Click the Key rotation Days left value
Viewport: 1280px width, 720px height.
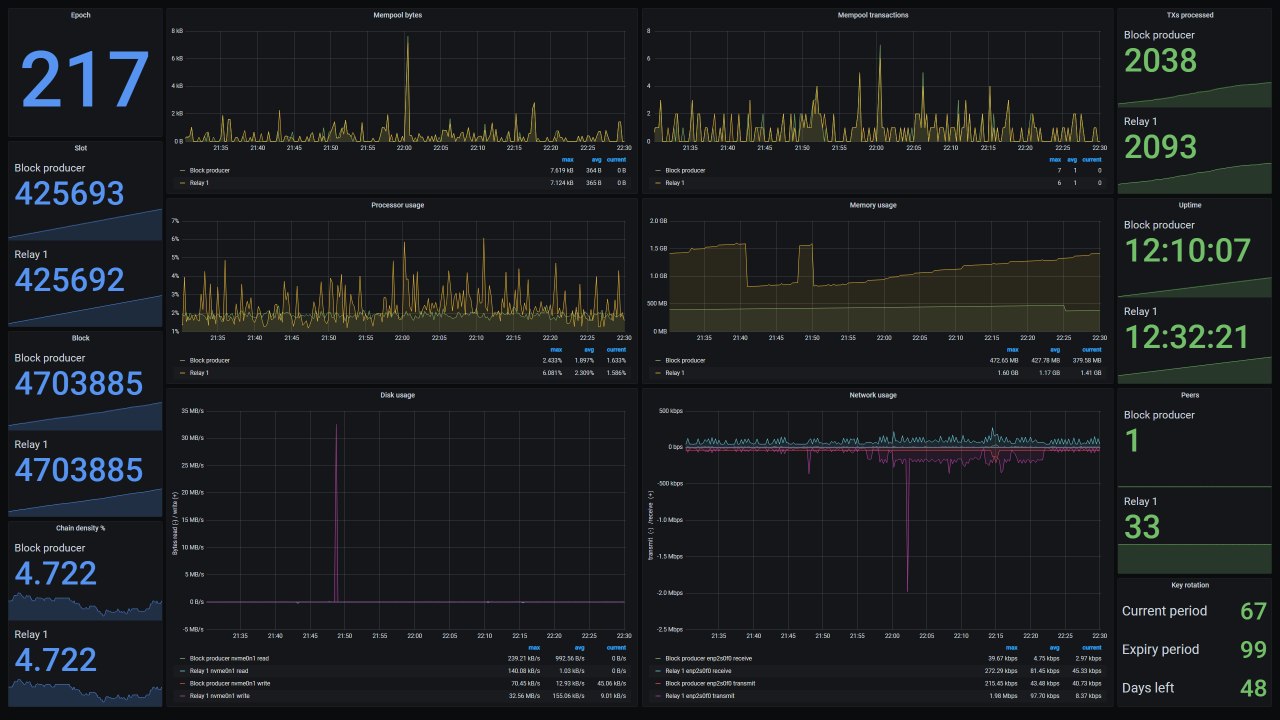1253,688
